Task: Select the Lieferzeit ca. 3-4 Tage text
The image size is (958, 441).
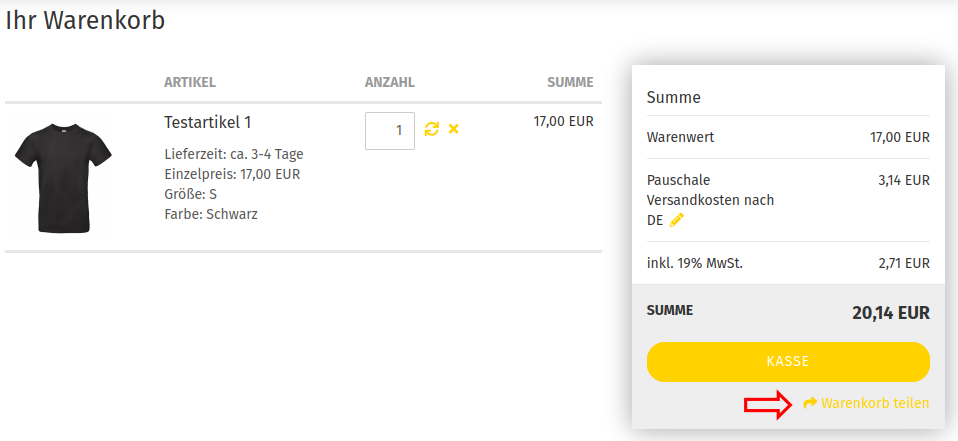Action: [x=234, y=154]
